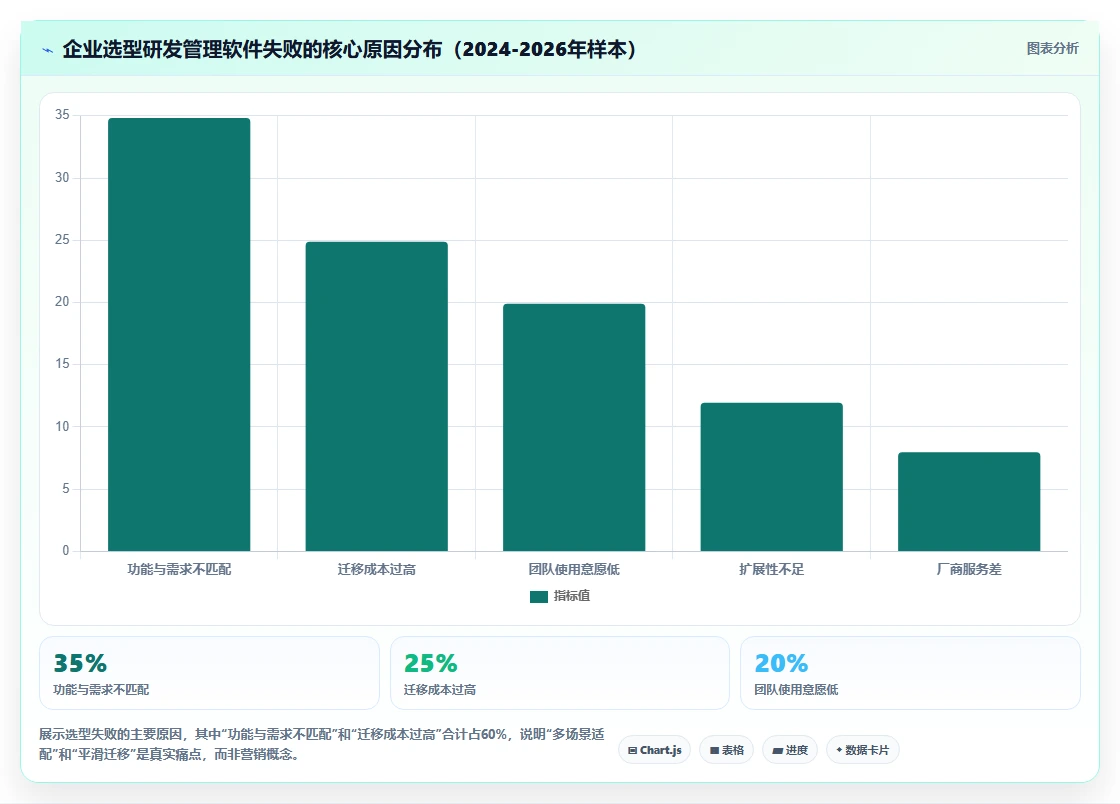Click the 进度 tag

(790, 750)
